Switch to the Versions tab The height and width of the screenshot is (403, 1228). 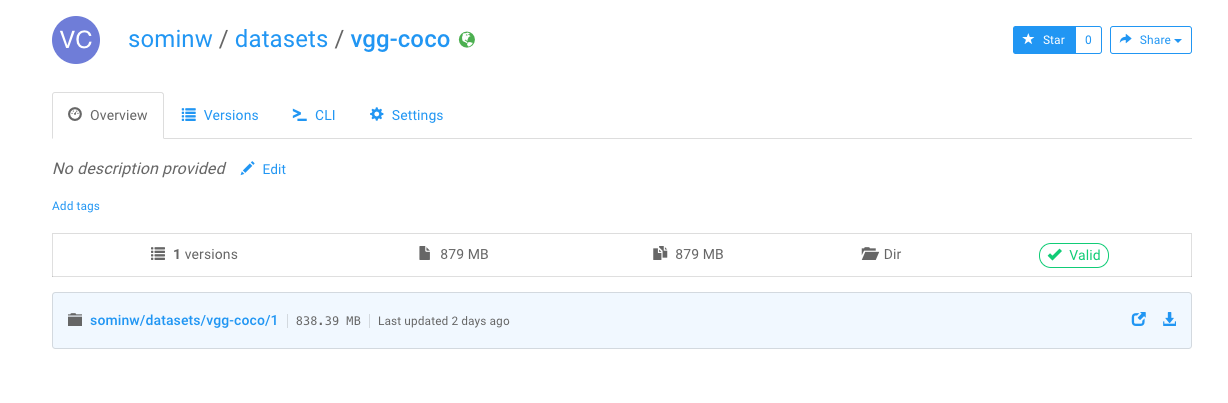pos(220,115)
